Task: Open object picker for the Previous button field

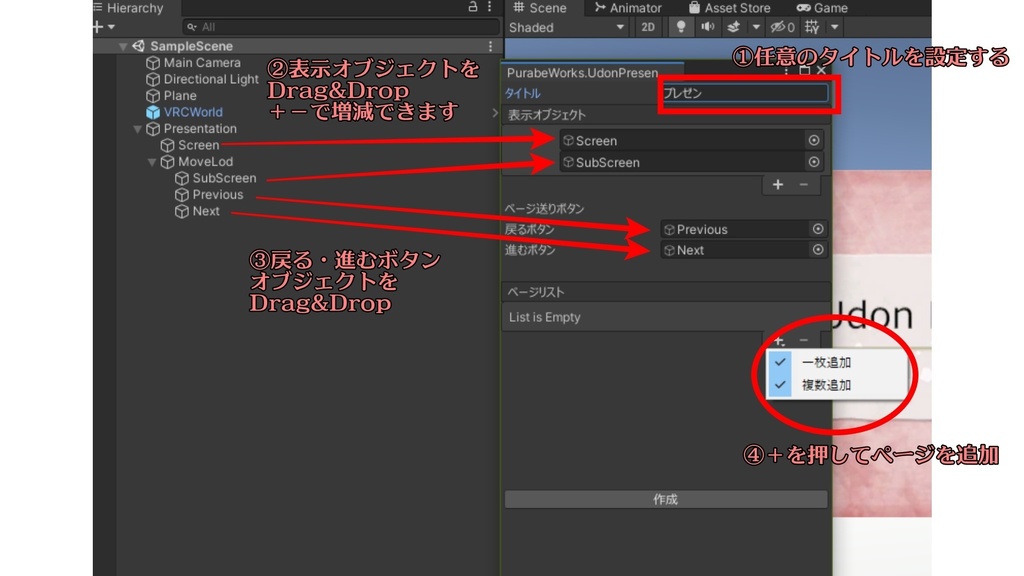Action: tap(818, 229)
